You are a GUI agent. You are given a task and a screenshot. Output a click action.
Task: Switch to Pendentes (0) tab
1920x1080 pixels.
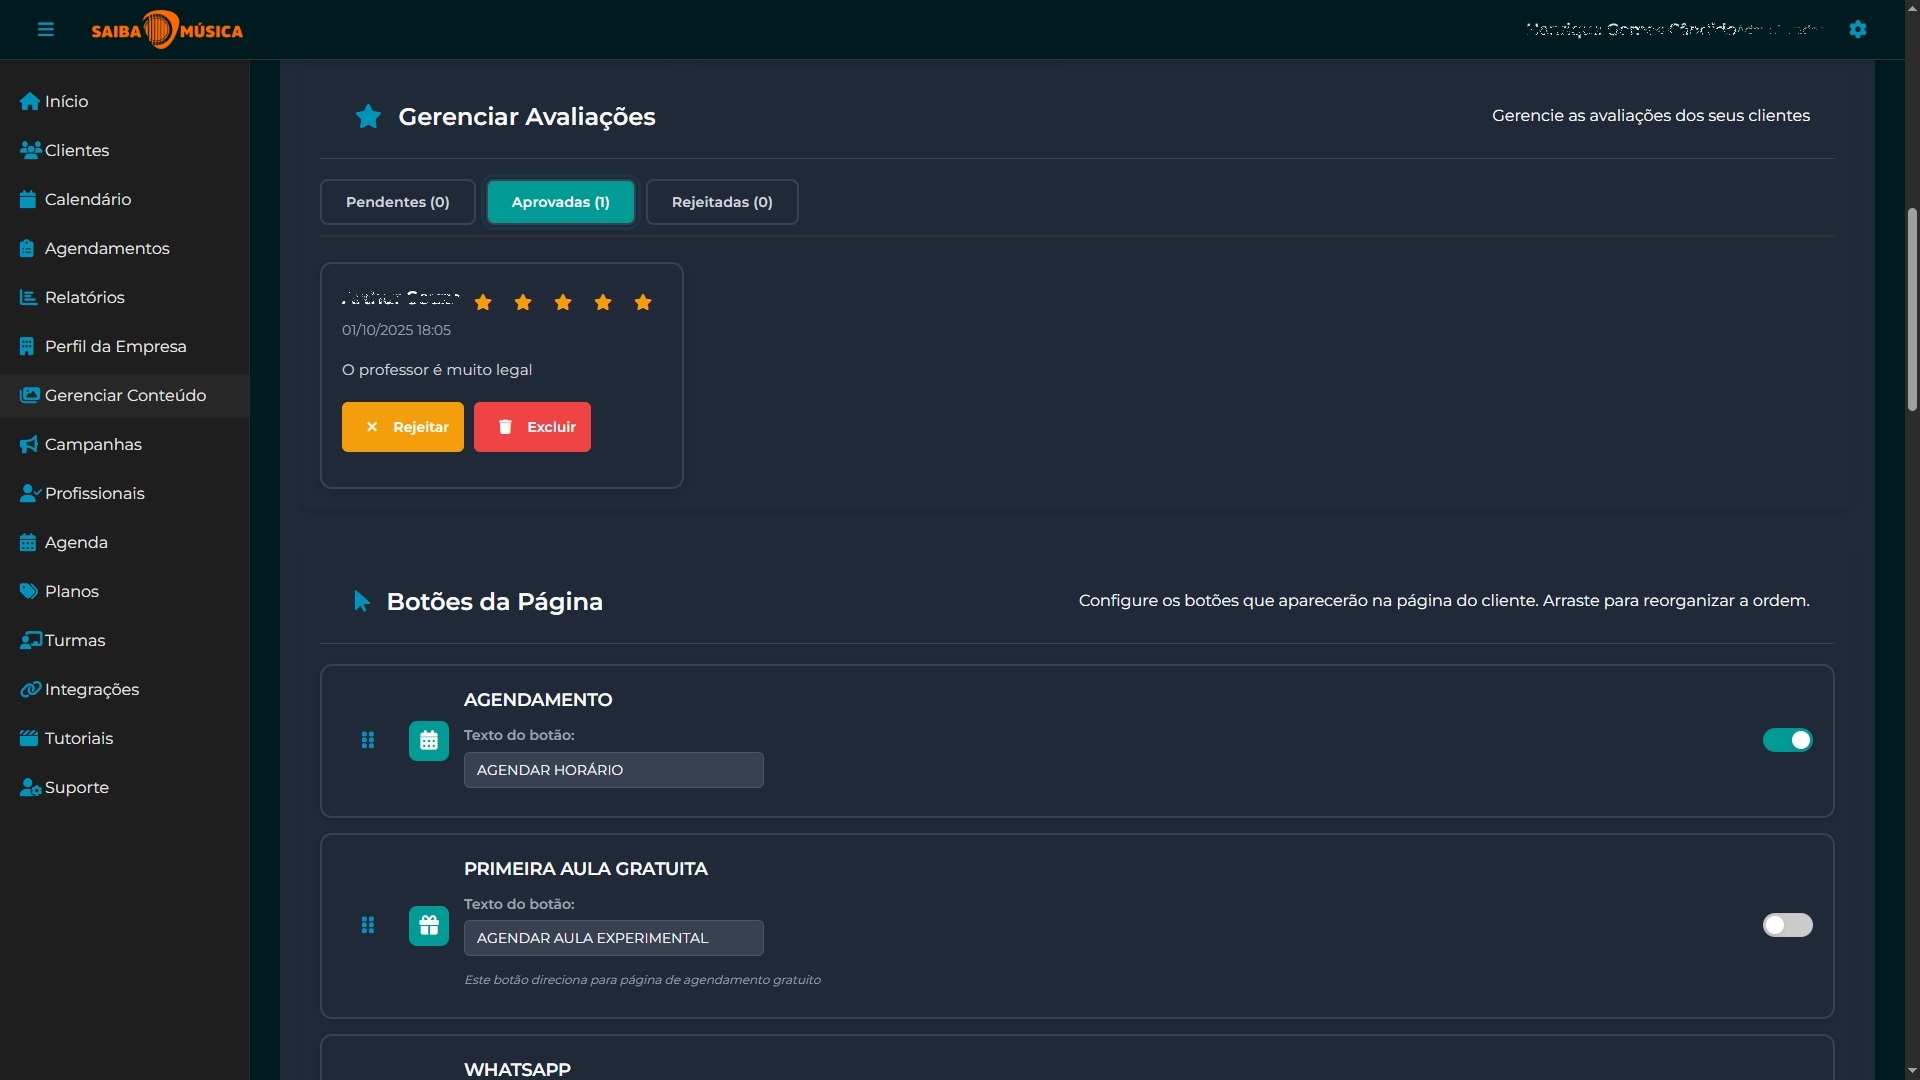[x=398, y=202]
